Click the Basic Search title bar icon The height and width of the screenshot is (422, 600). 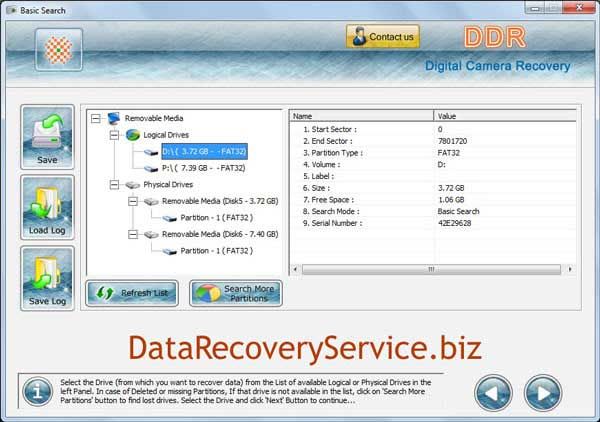coord(11,10)
